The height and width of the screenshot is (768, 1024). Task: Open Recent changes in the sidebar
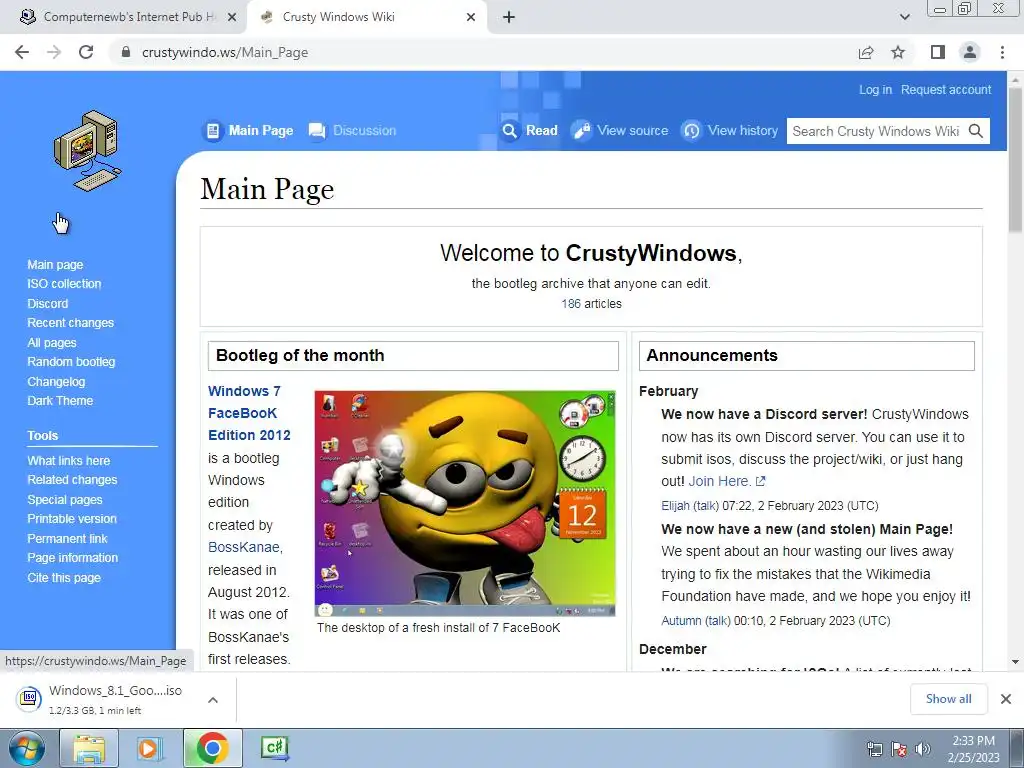(71, 323)
